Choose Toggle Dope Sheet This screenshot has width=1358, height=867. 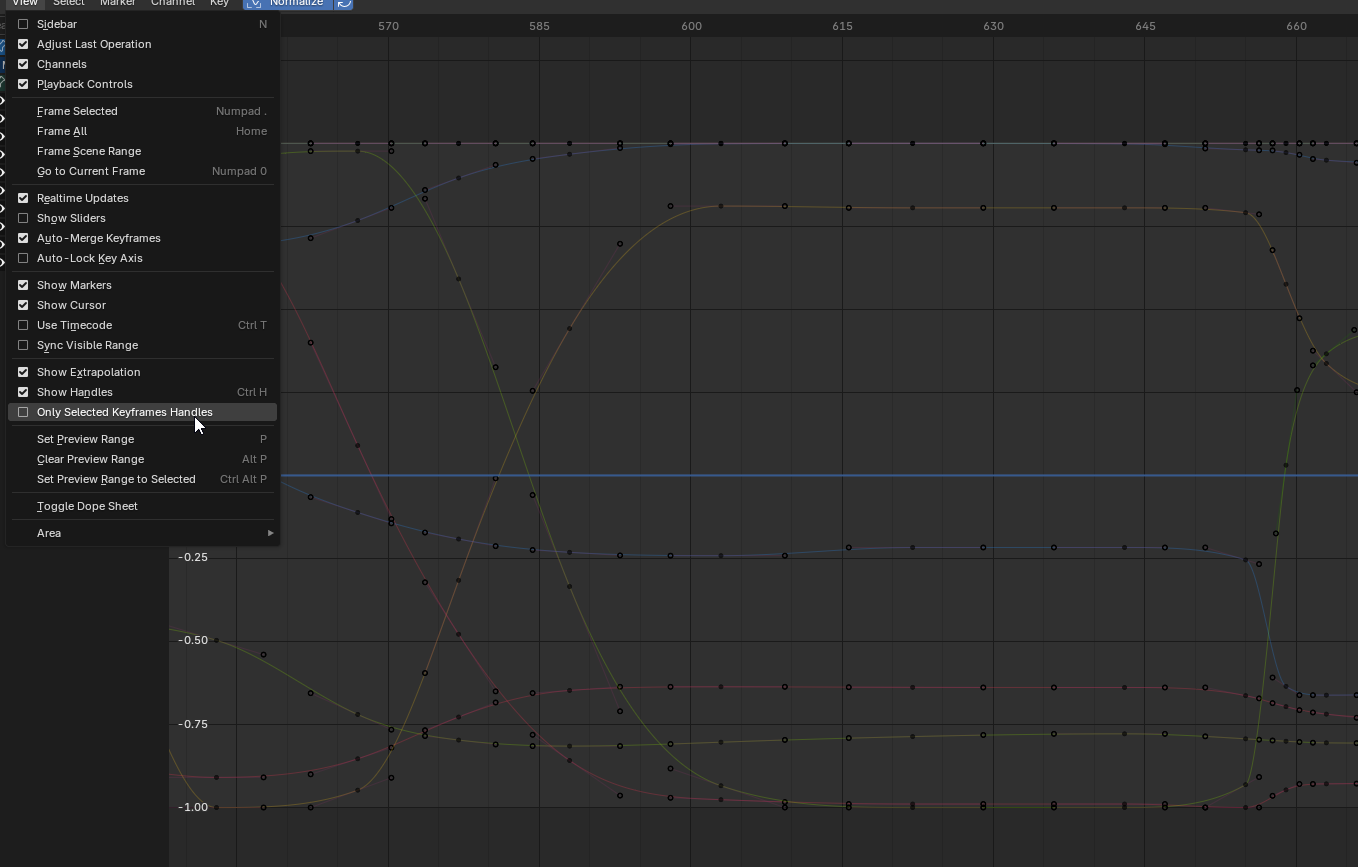[142, 506]
